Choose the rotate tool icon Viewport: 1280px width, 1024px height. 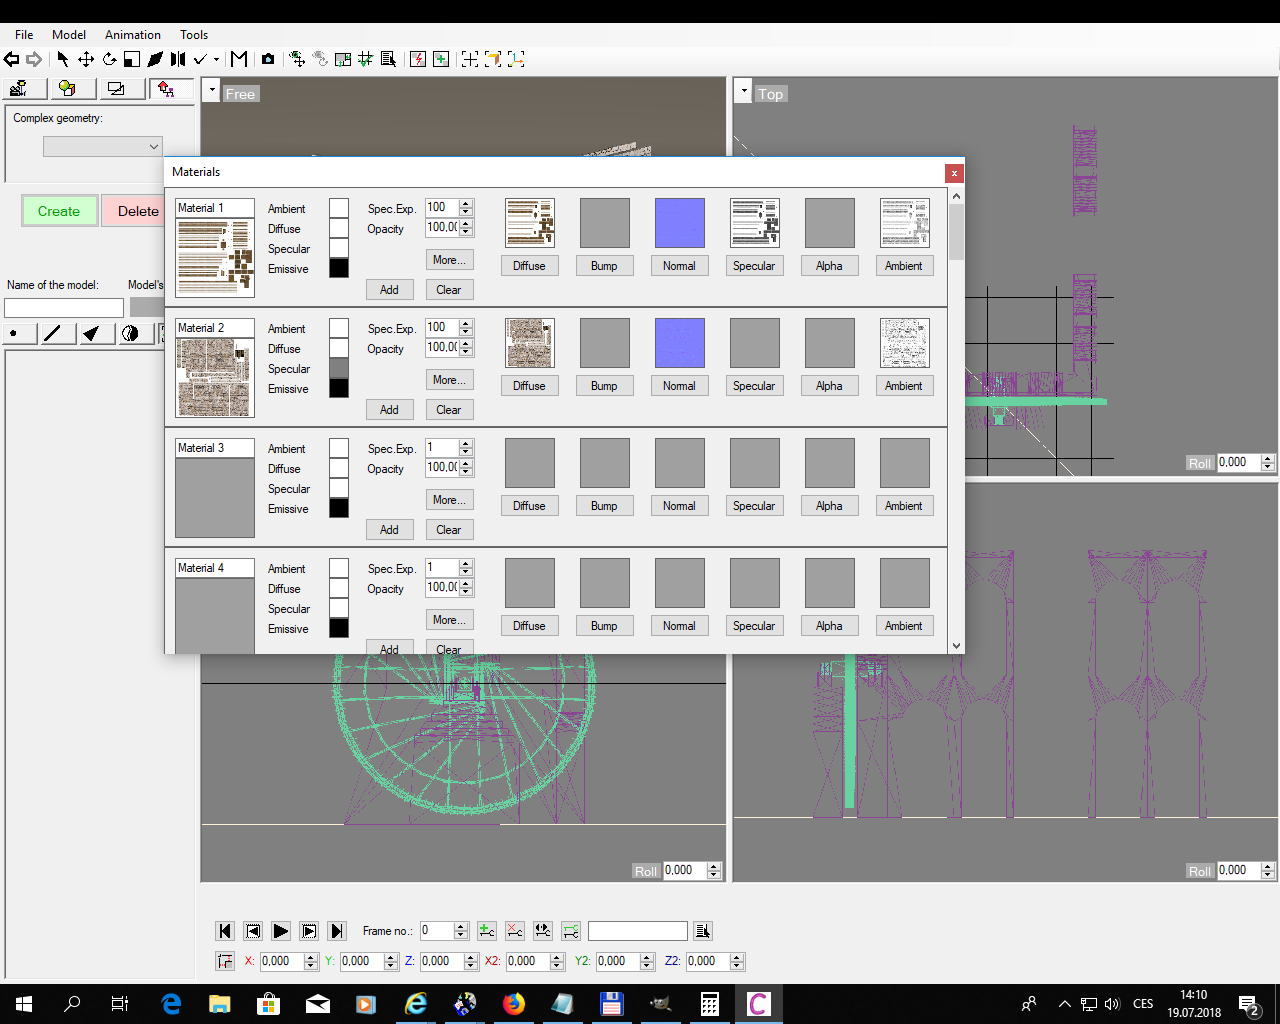coord(109,59)
